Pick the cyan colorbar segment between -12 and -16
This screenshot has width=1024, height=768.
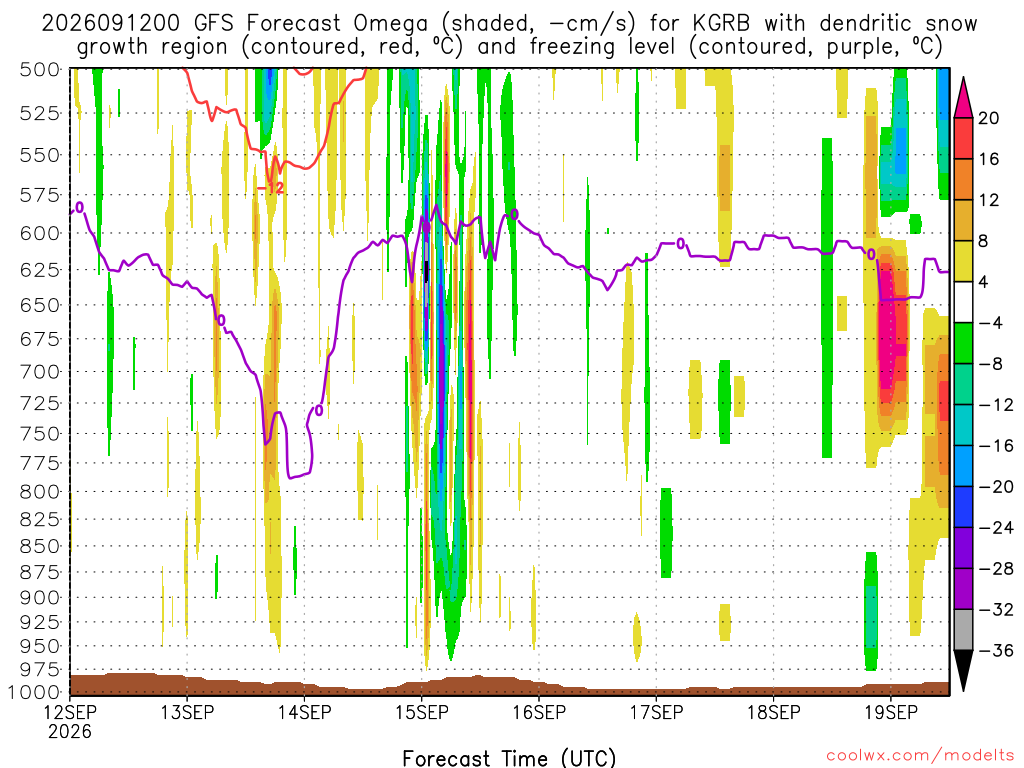(963, 426)
